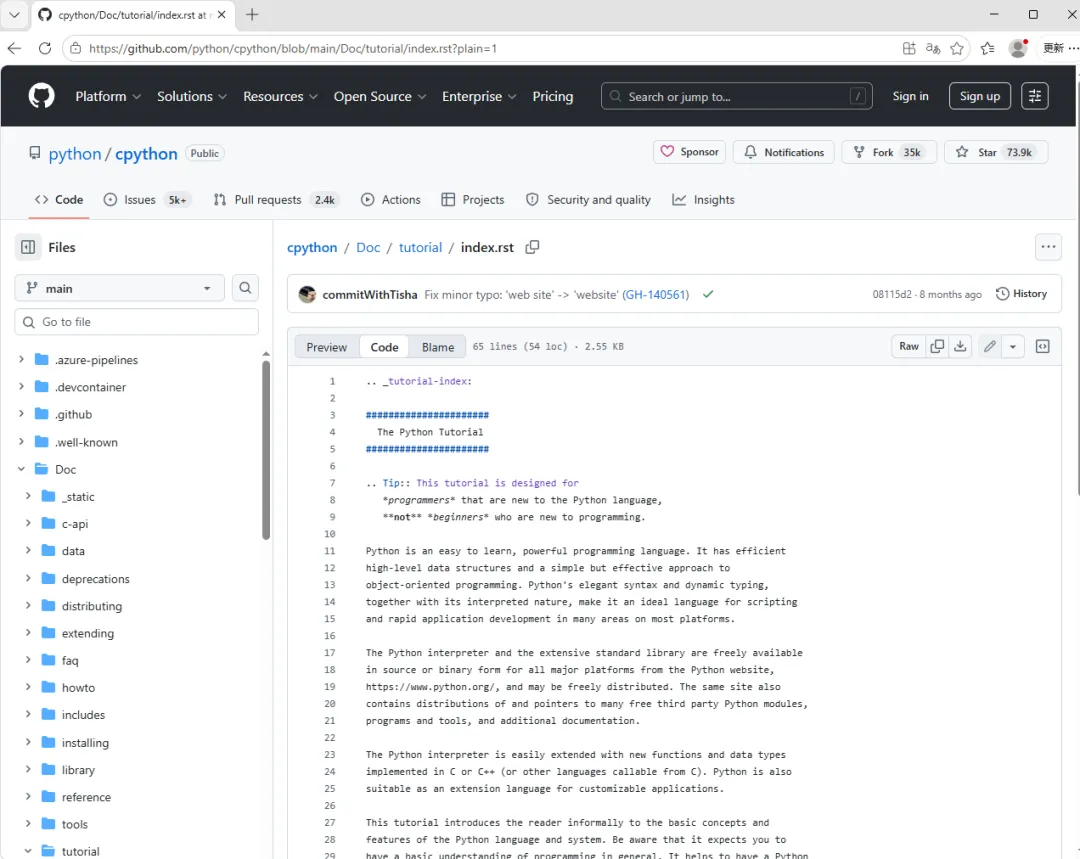
Task: Click the Go to file input
Action: coord(136,322)
